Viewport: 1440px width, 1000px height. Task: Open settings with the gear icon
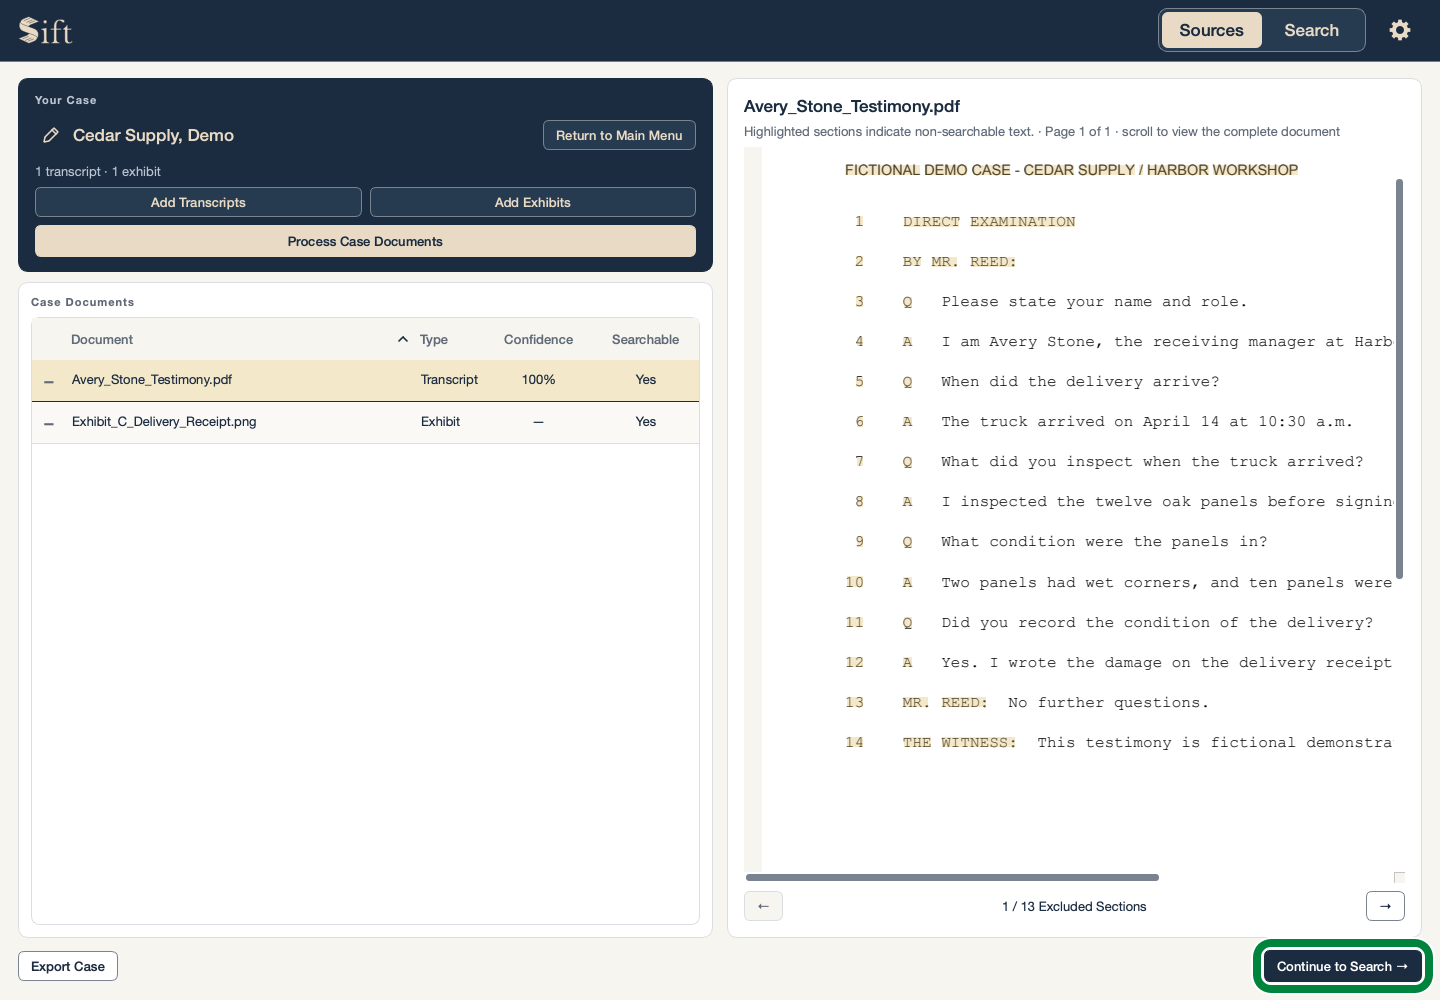pyautogui.click(x=1400, y=30)
